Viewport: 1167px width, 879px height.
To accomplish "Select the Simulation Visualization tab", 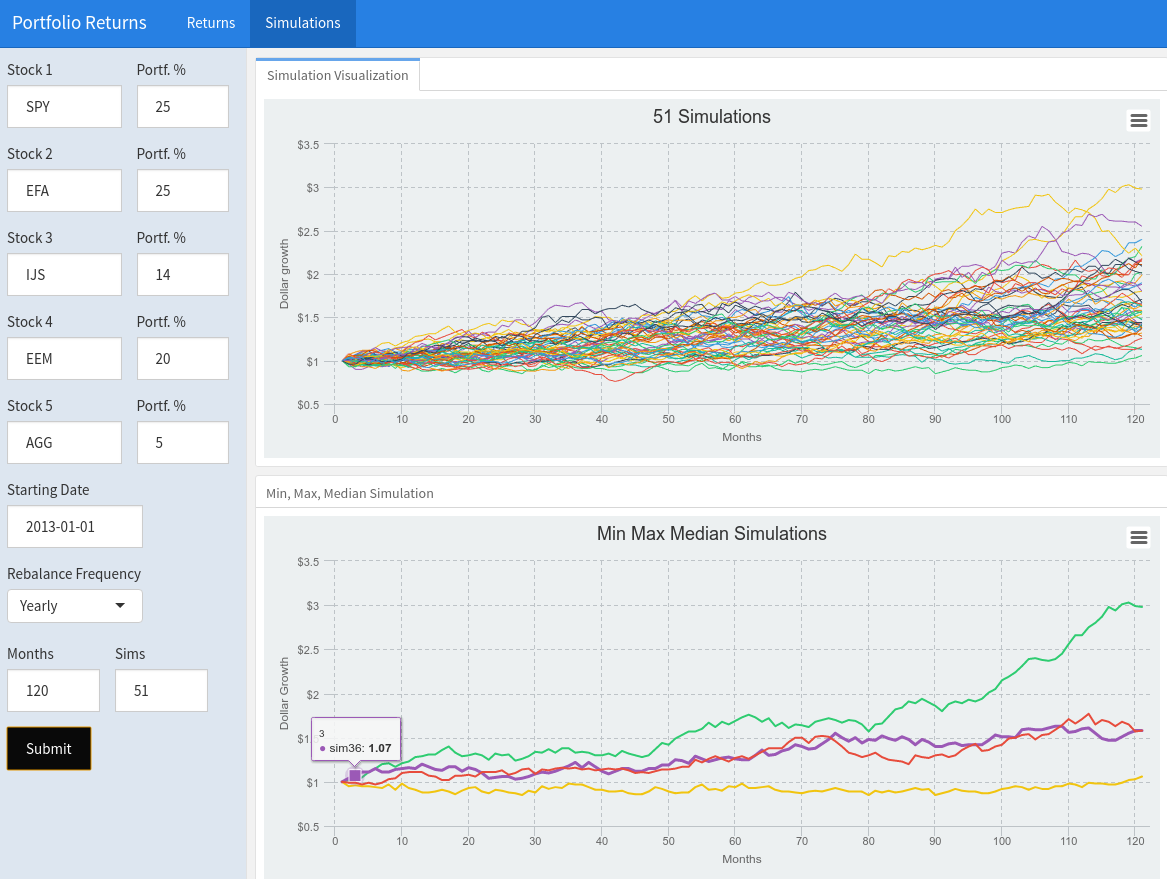I will pos(337,74).
